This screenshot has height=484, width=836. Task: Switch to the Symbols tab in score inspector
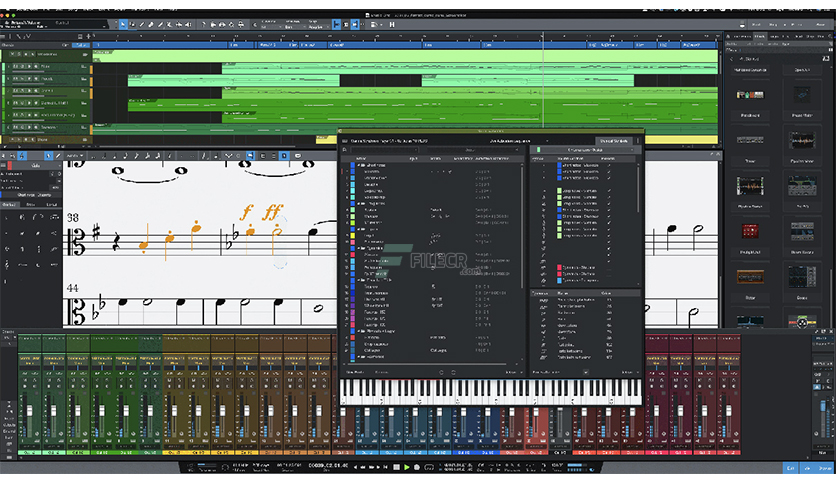10,204
